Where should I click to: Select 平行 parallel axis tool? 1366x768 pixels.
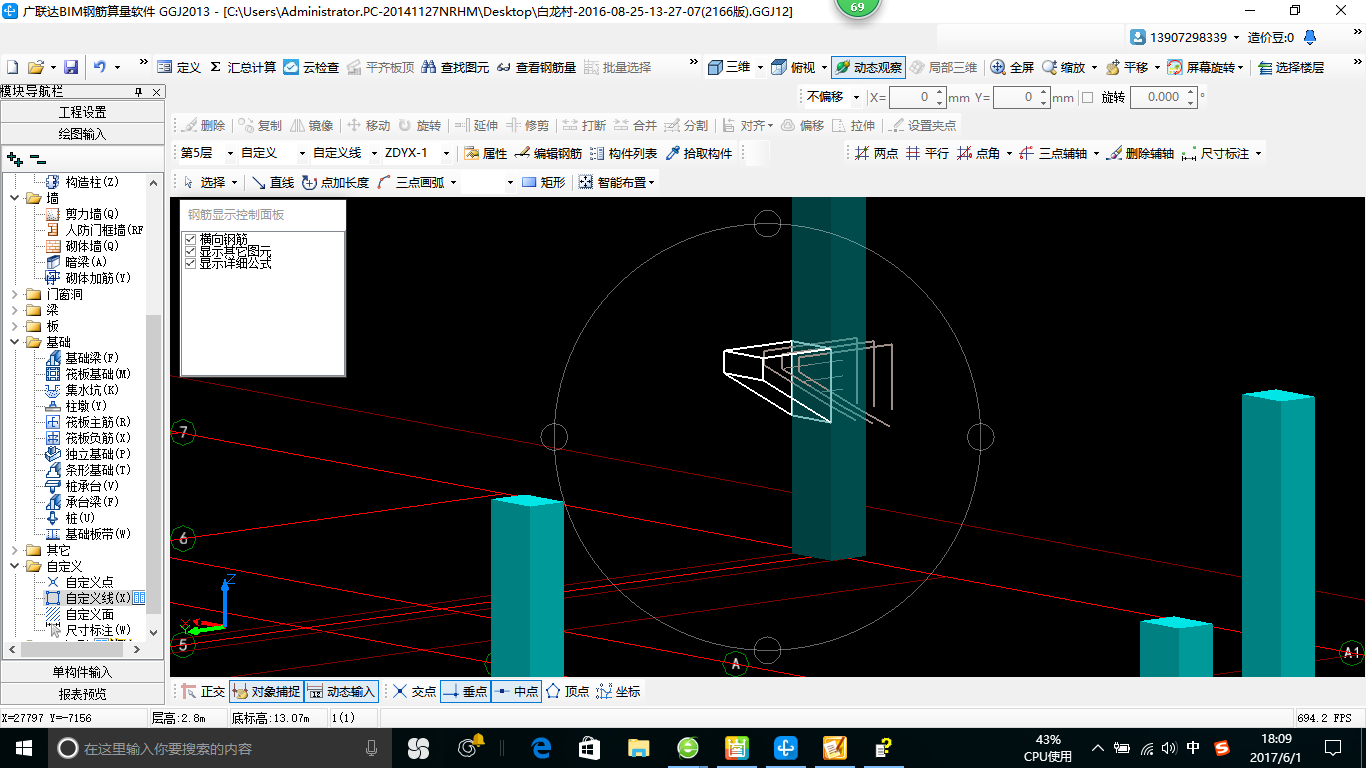pos(927,153)
